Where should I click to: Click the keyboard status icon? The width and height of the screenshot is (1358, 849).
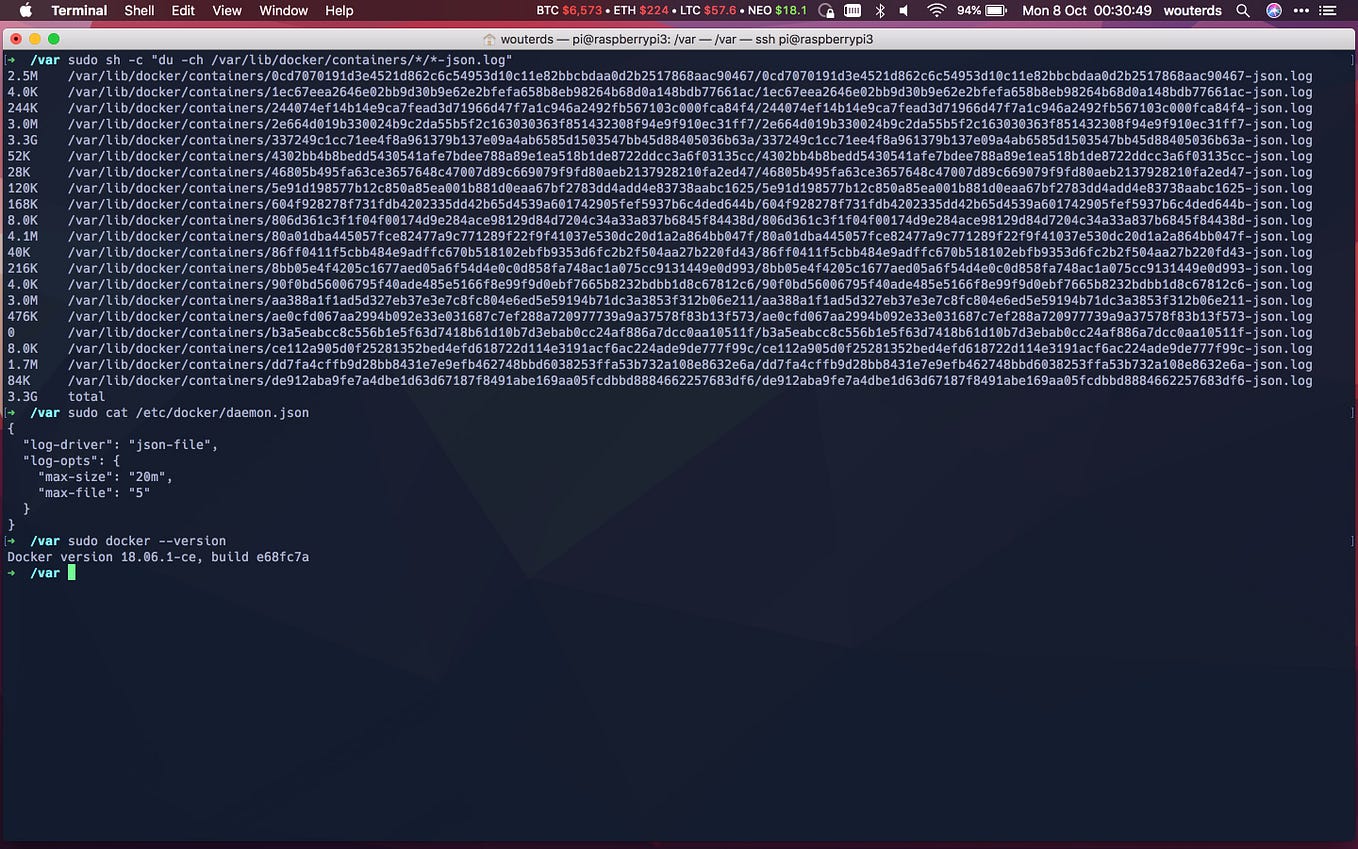click(852, 11)
